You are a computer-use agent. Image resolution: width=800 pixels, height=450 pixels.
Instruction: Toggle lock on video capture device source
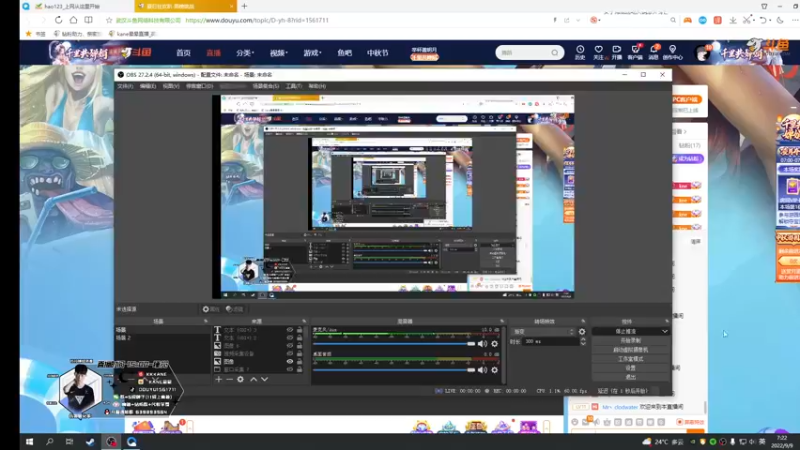pos(299,353)
